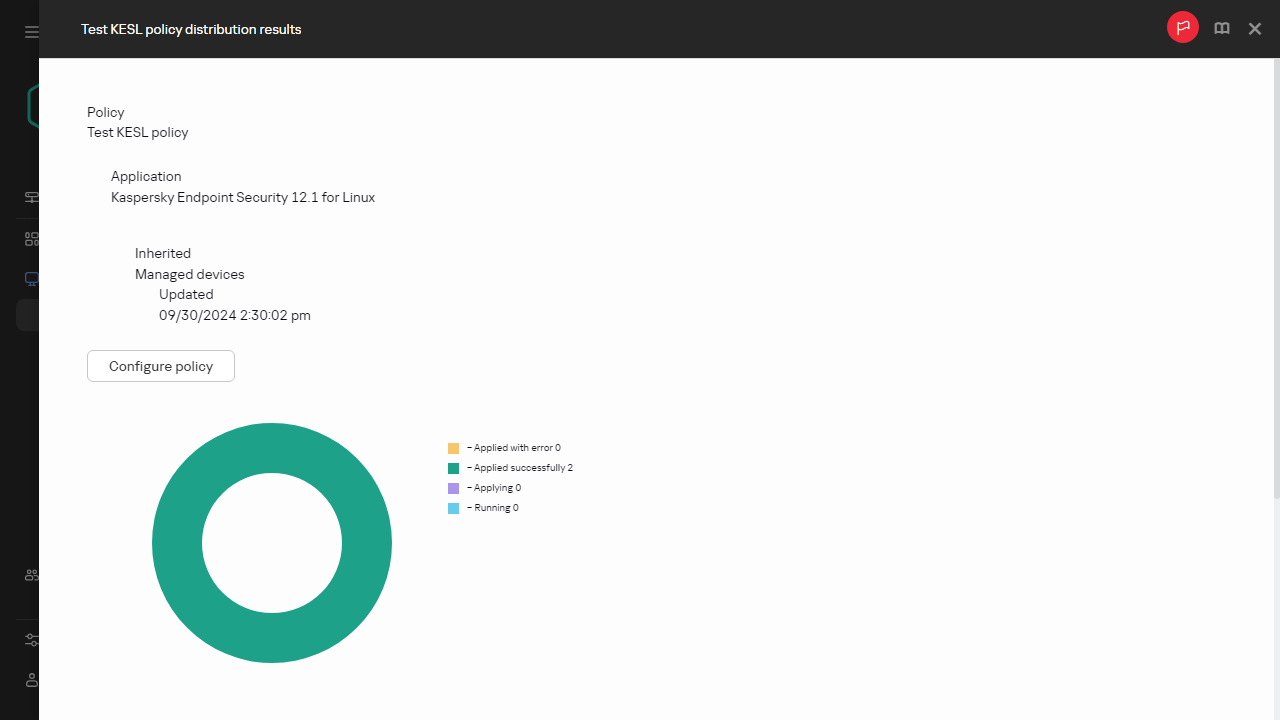Click 'Kaspersky Endpoint Security 12.1 for Linux' text

(x=243, y=197)
